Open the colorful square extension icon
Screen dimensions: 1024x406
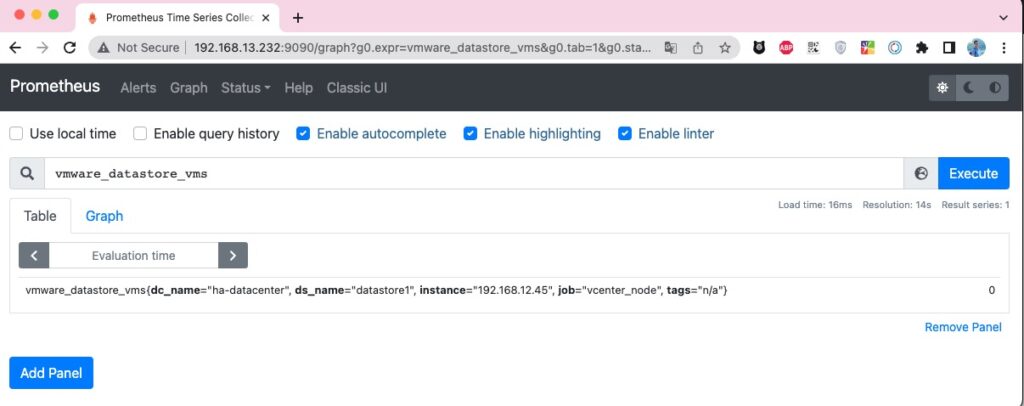pos(867,48)
